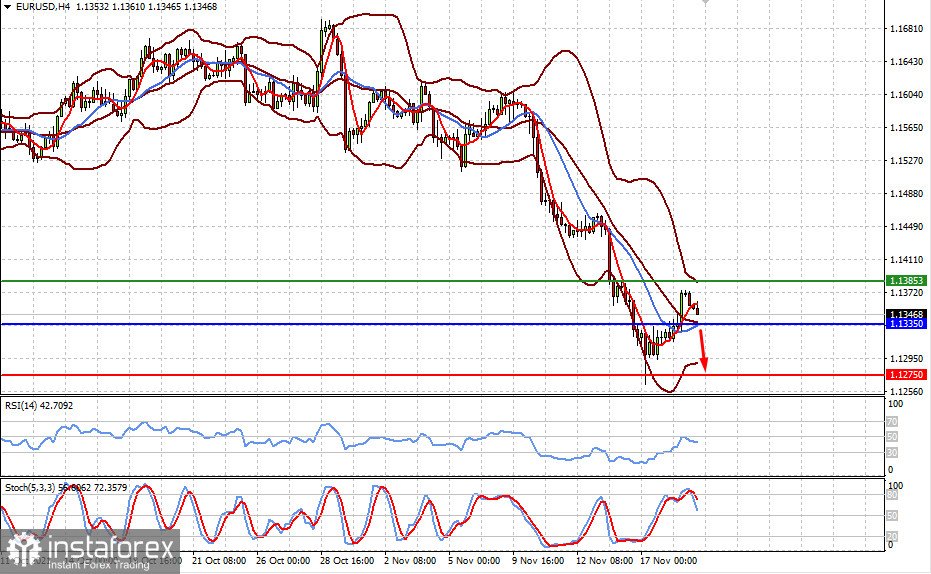Screen dimensions: 931x574
Task: Select the red 1.12750 price level label
Action: click(906, 375)
